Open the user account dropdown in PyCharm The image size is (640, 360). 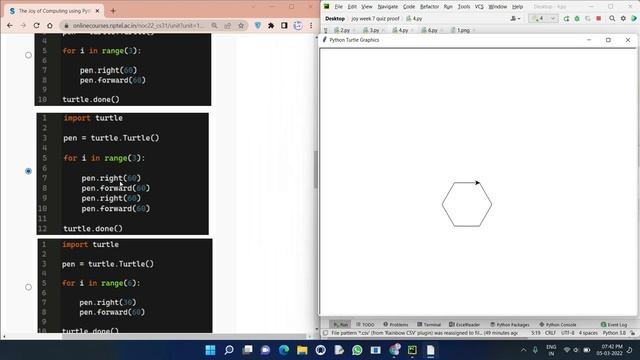click(x=515, y=18)
